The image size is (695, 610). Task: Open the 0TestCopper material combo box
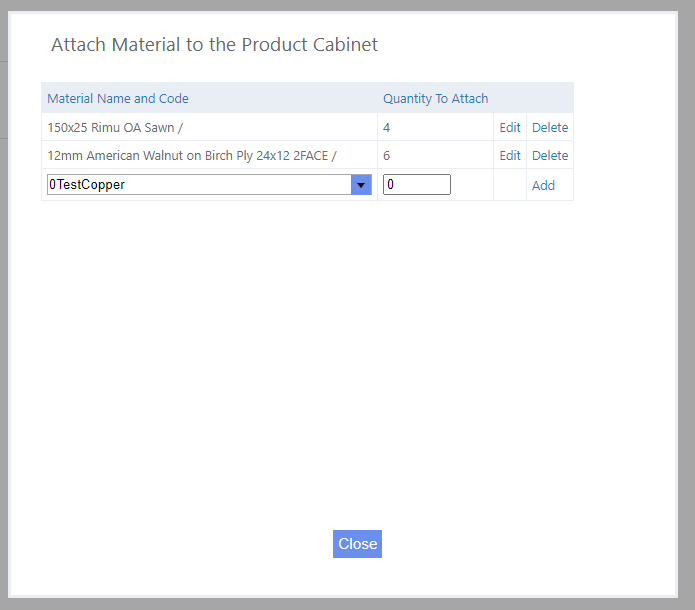tap(199, 185)
